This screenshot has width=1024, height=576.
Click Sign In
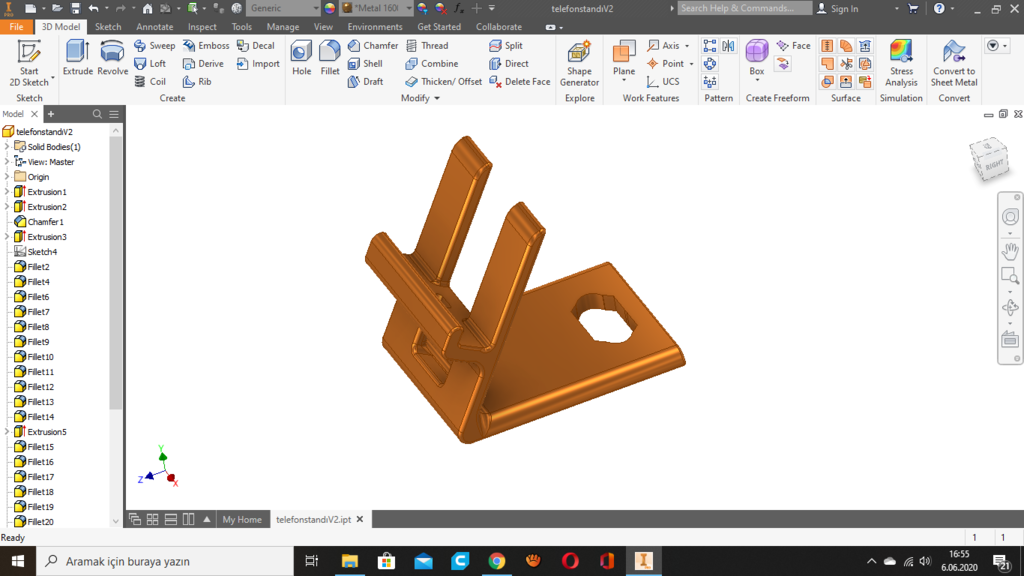click(838, 8)
